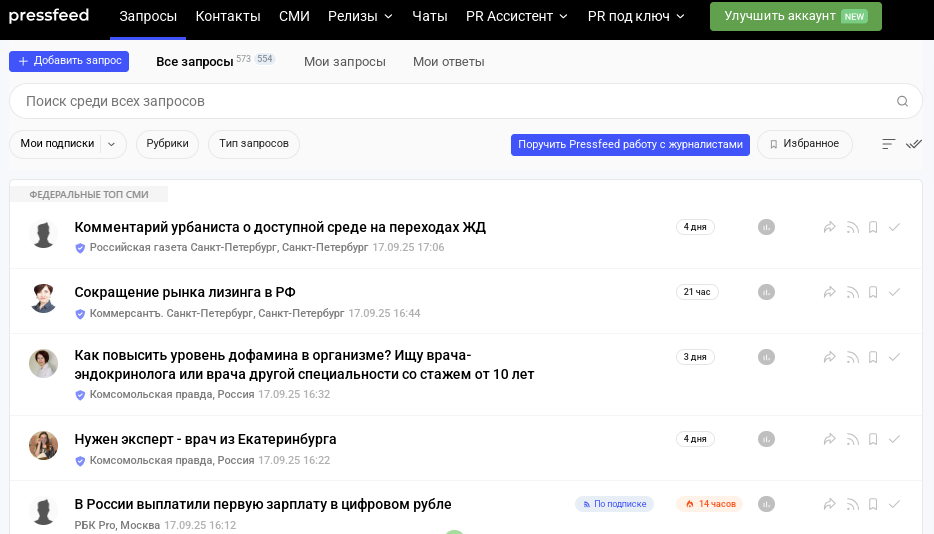
Task: Open stats icon for цифровой рубль request
Action: point(766,504)
